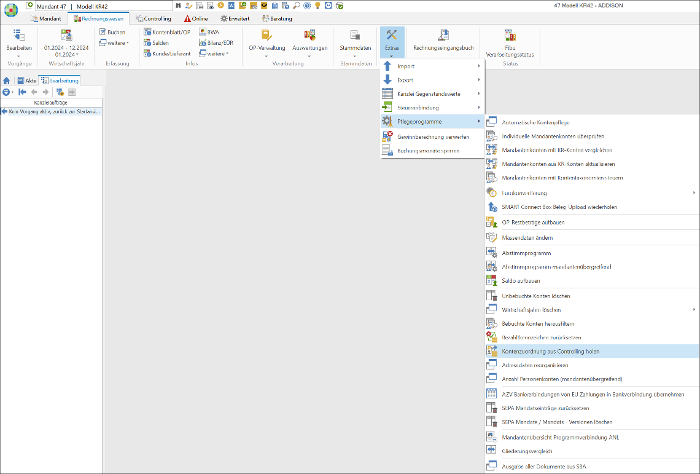
Task: Click the Rechnungseingangsbuch ribbon icon
Action: point(443,35)
